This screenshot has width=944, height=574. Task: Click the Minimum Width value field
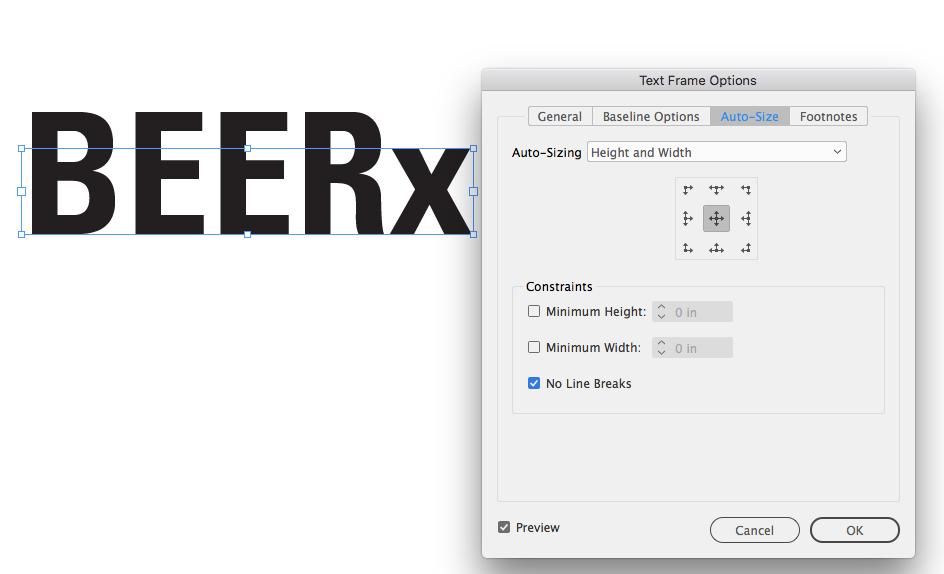click(x=701, y=348)
